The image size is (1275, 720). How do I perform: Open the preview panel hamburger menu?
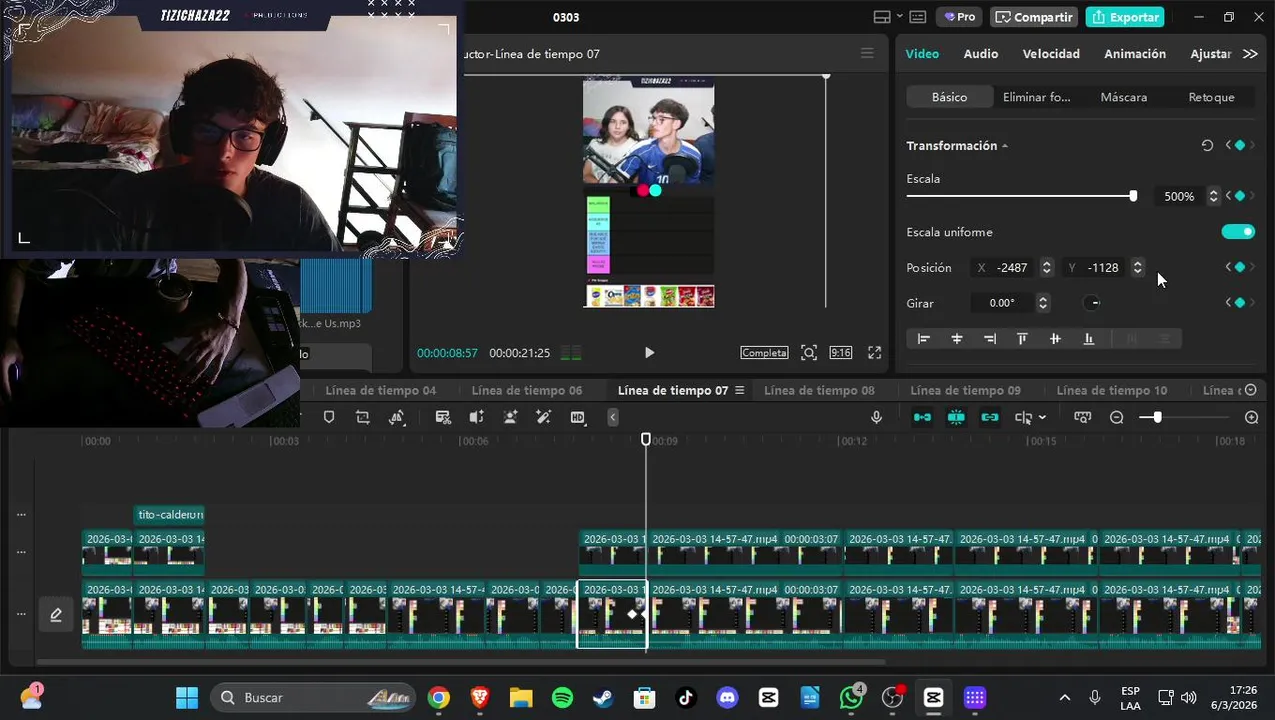pos(867,54)
